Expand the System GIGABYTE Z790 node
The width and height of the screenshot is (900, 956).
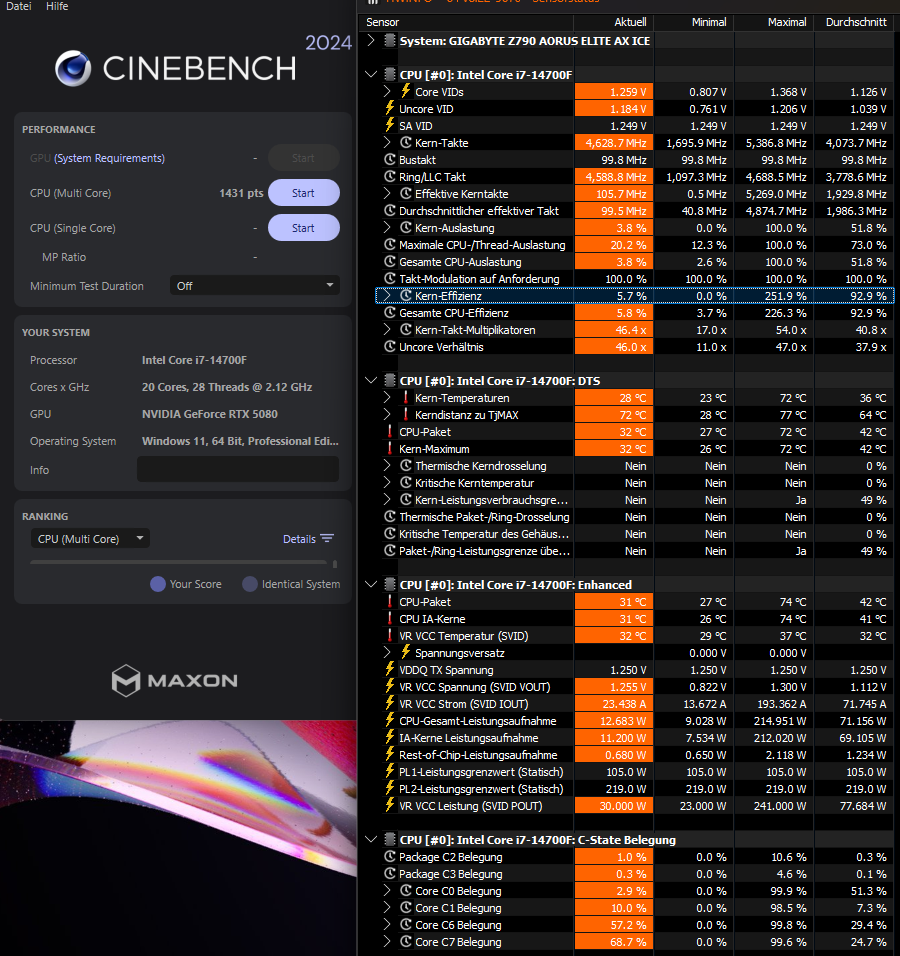[x=371, y=41]
